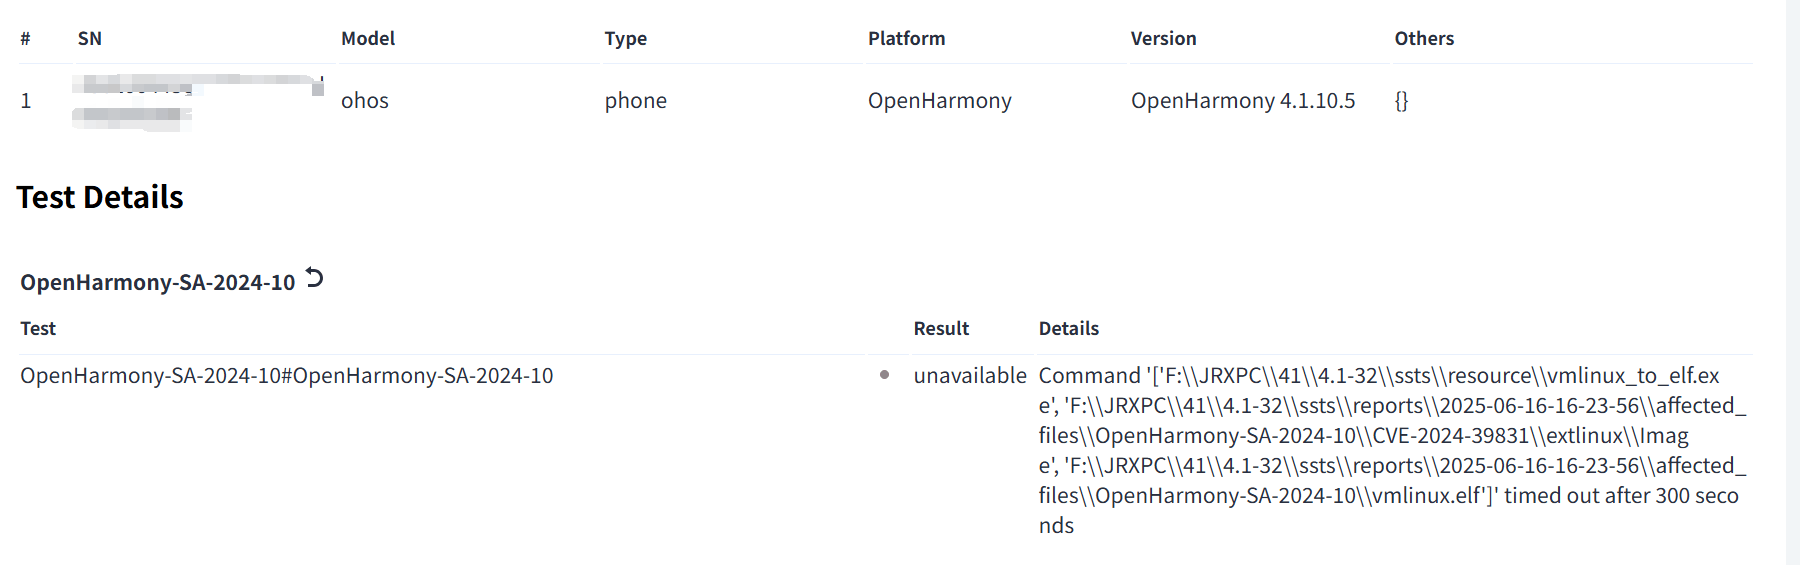Click the OpenHarmony-SA-2024-10 section title
The image size is (1800, 565).
[x=158, y=282]
